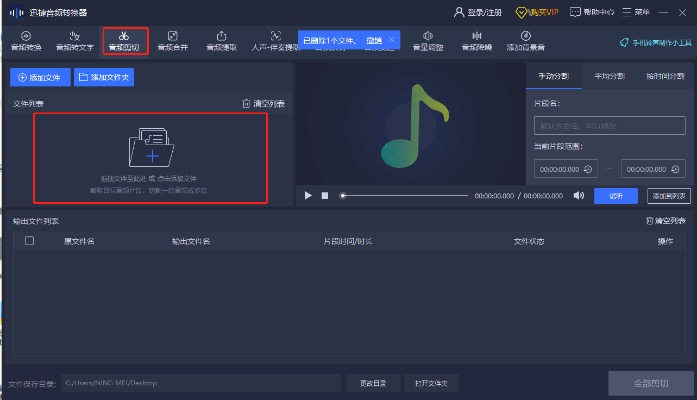Mute the player speaker icon
The width and height of the screenshot is (697, 400).
[578, 196]
